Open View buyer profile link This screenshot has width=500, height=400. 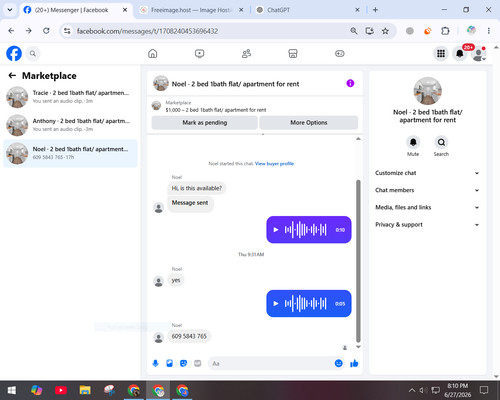pos(274,164)
